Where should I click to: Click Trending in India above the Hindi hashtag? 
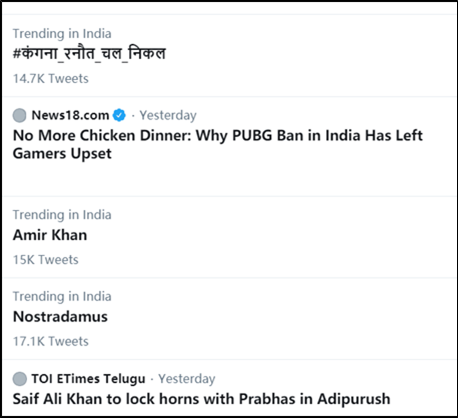(62, 34)
